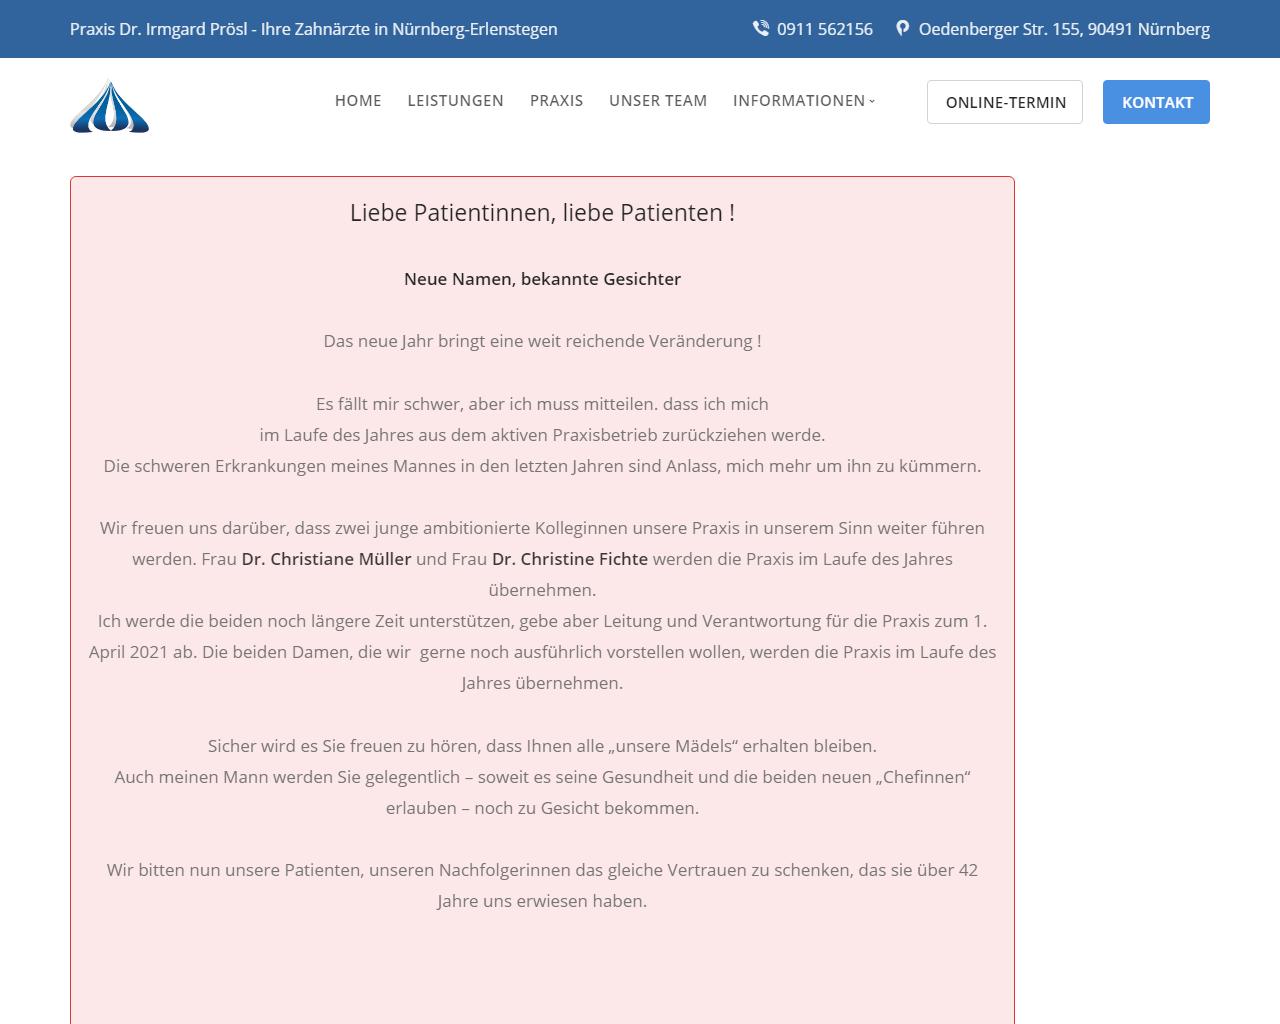Click the top bar title Praxis Dr. Irmgard Prösl
The height and width of the screenshot is (1024, 1280).
314,29
